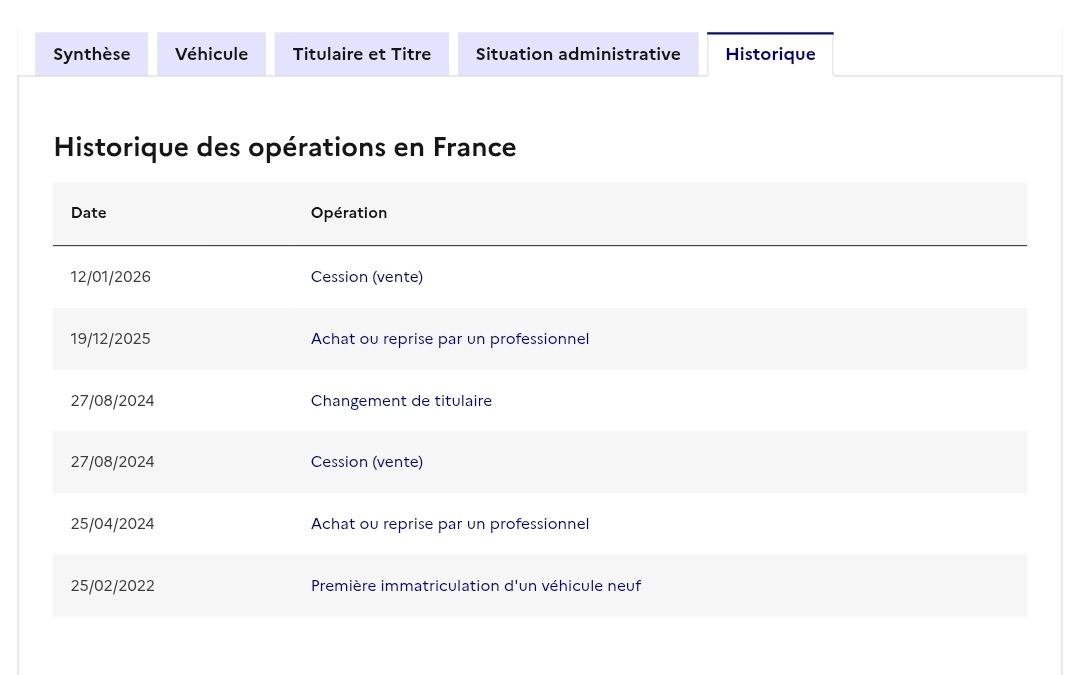Click the date beside Changement de titulaire
1080x675 pixels.
point(113,401)
